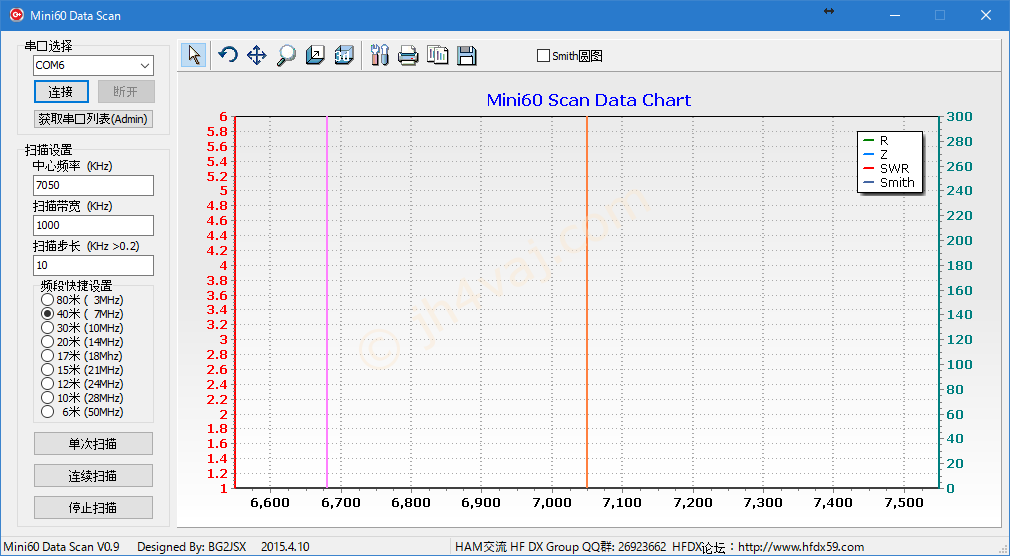Click the center frequency field showing 7050

click(93, 186)
